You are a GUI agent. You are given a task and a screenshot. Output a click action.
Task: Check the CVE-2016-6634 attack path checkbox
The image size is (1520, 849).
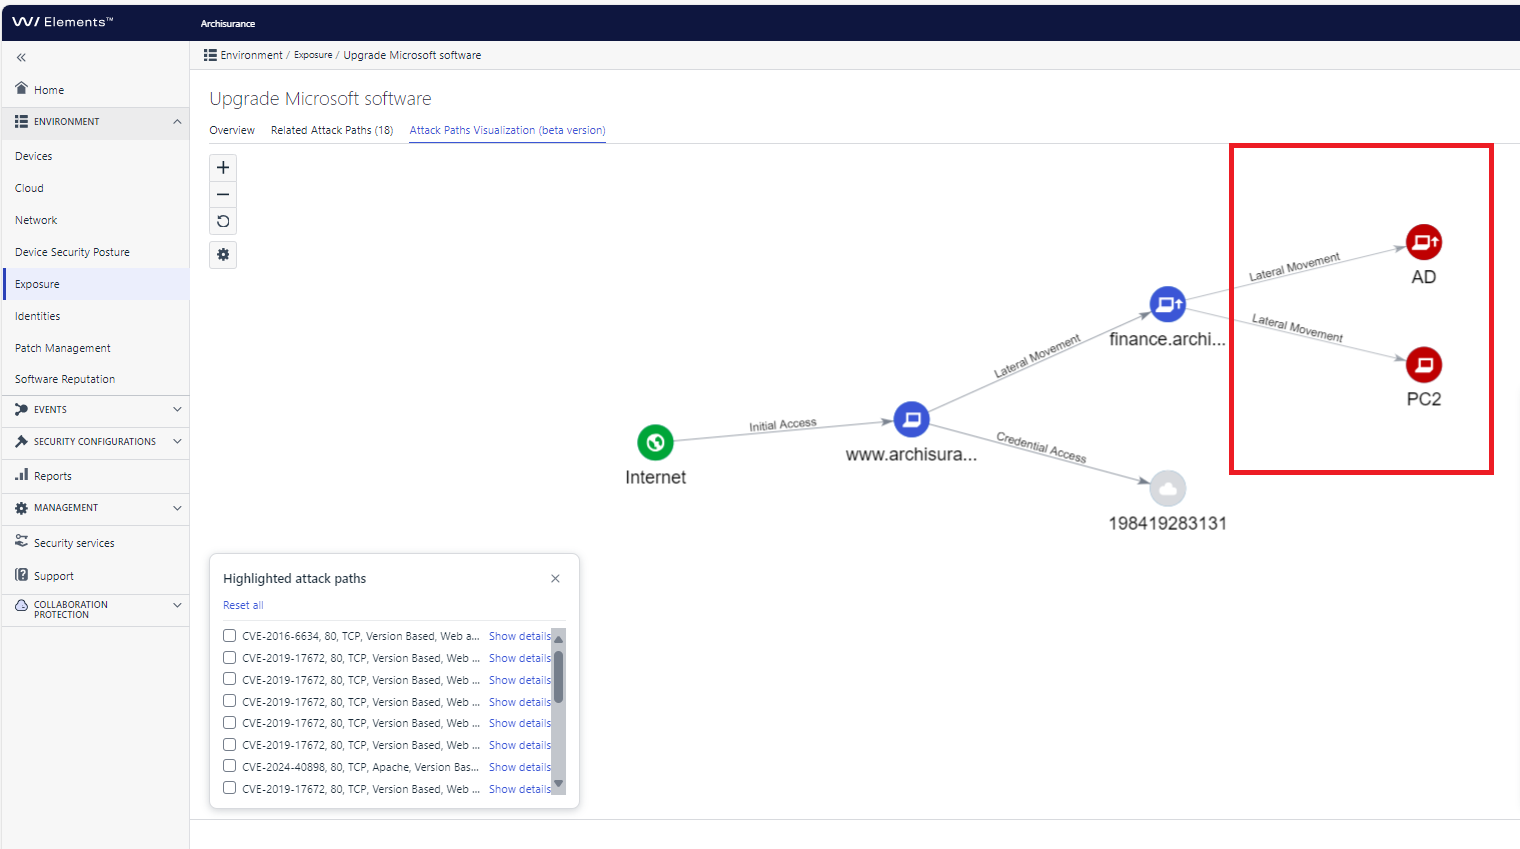tap(229, 635)
